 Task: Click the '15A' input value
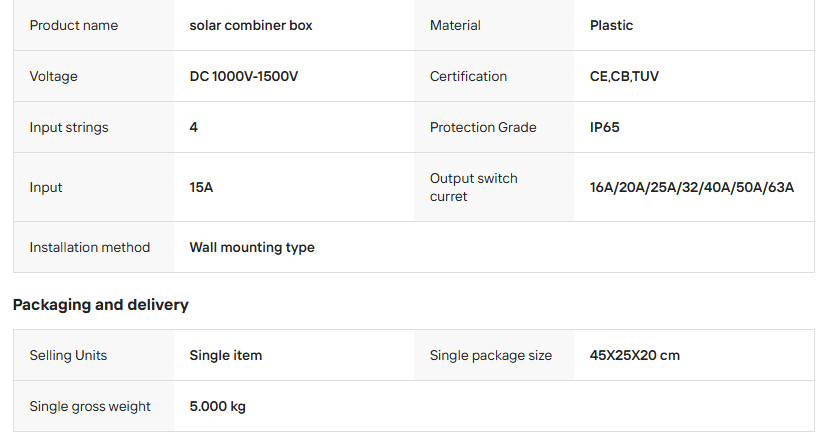click(x=201, y=187)
